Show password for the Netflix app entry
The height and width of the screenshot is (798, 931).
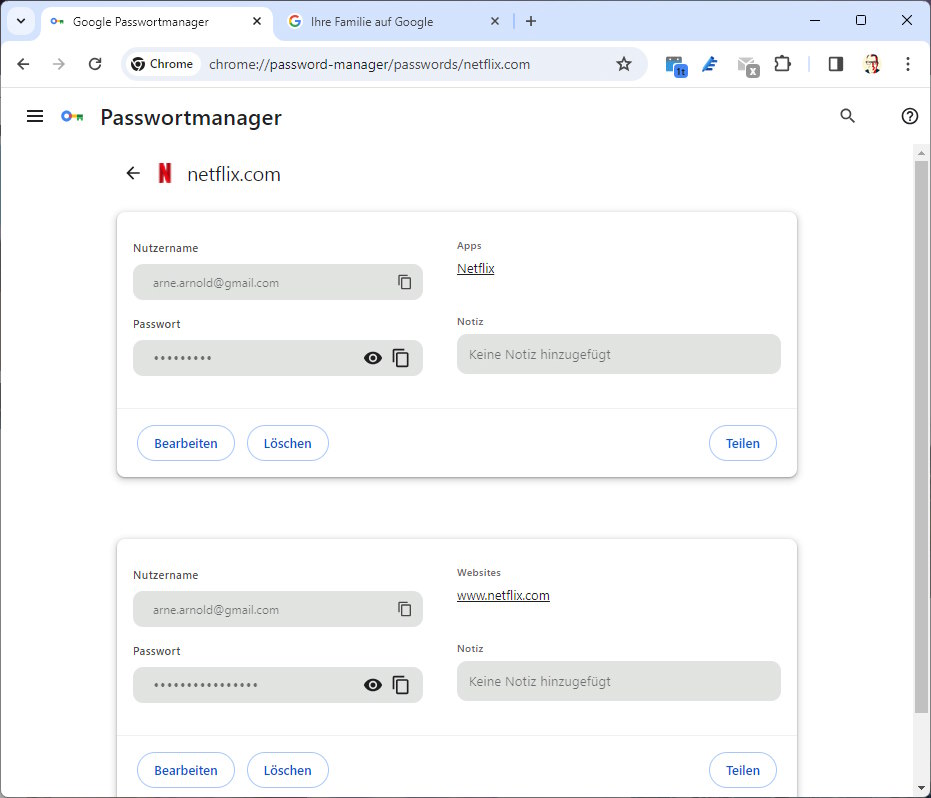[373, 358]
